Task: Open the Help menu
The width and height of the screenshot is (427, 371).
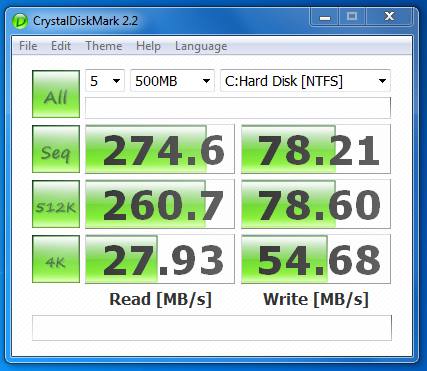Action: [x=148, y=46]
